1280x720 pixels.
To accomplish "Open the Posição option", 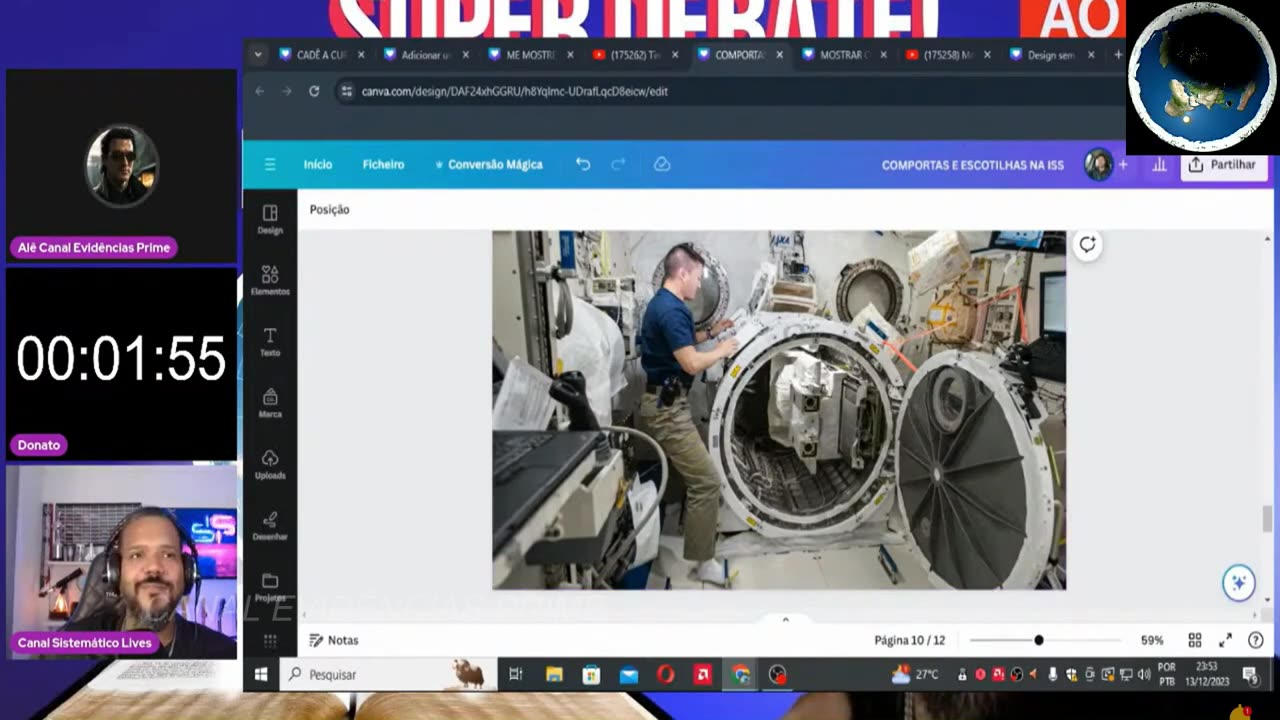I will (329, 209).
